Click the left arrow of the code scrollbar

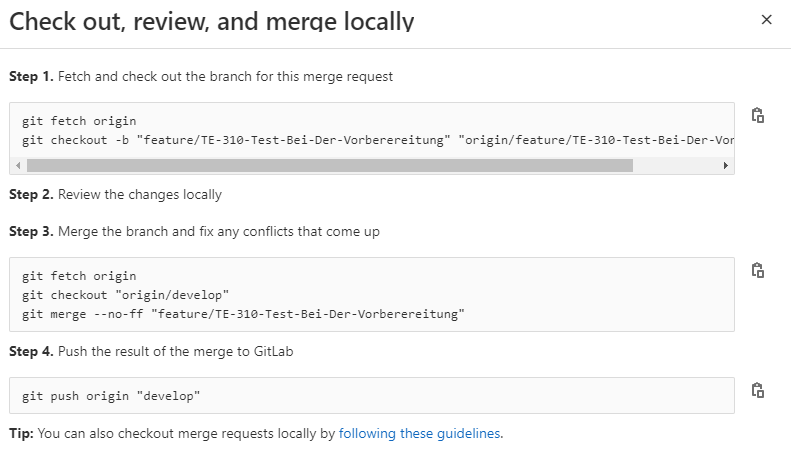pyautogui.click(x=18, y=165)
